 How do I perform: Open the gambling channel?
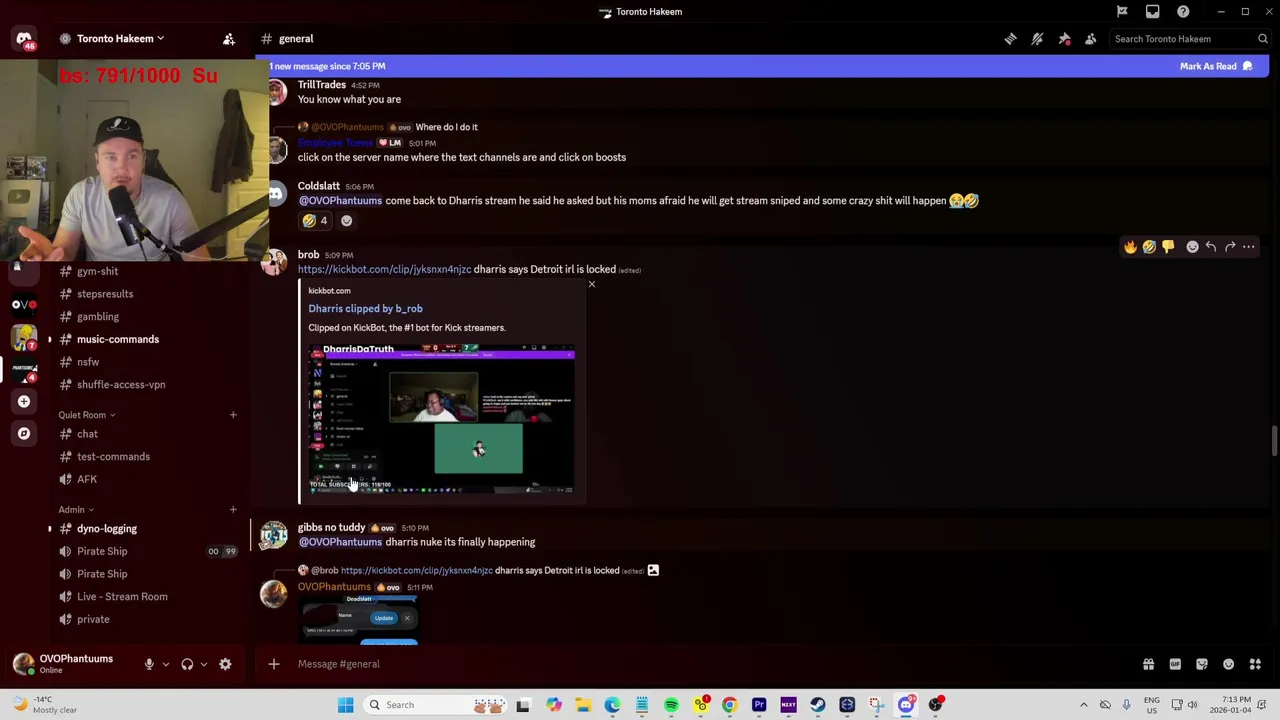(x=98, y=317)
